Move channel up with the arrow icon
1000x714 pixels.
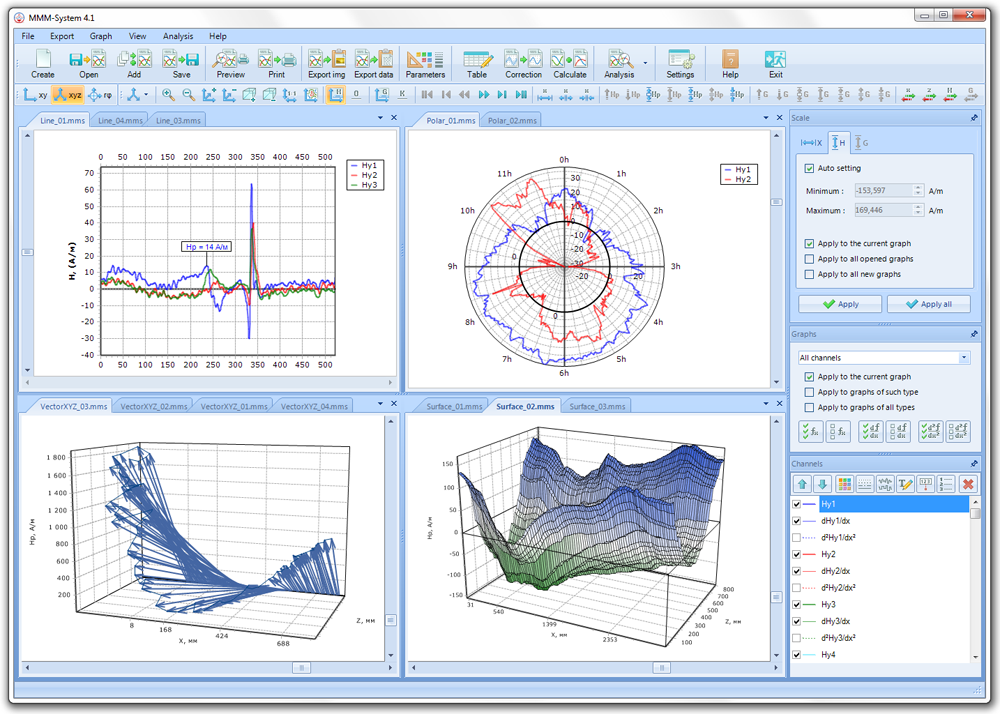[802, 484]
